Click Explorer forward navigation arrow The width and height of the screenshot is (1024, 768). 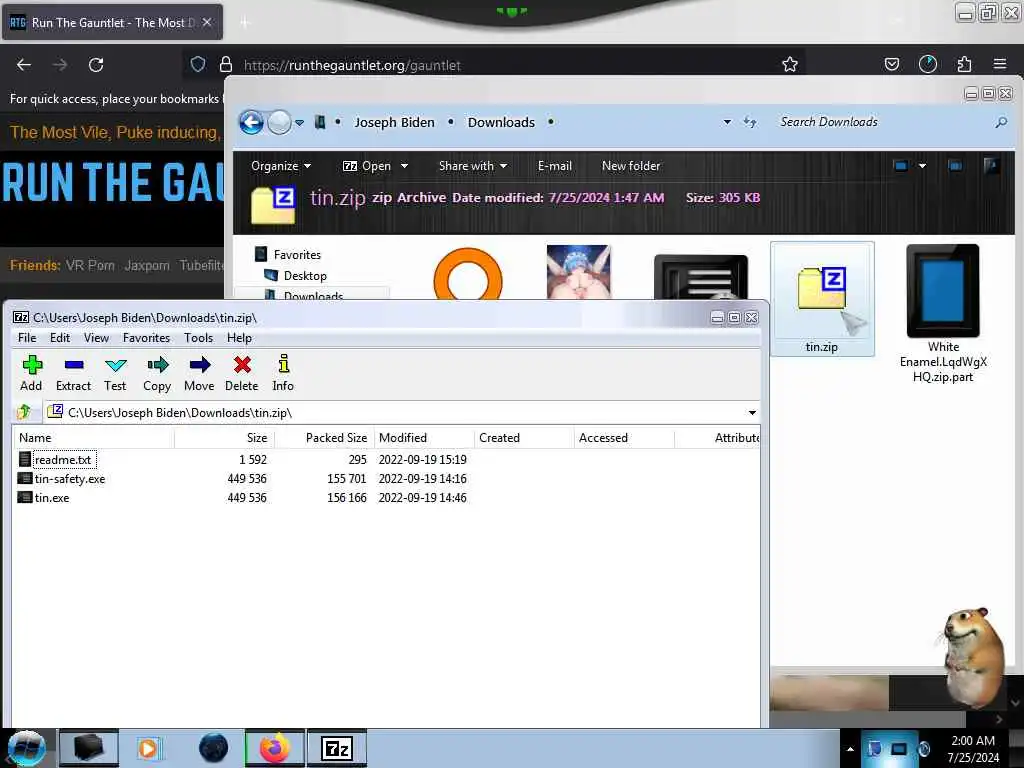pyautogui.click(x=280, y=122)
